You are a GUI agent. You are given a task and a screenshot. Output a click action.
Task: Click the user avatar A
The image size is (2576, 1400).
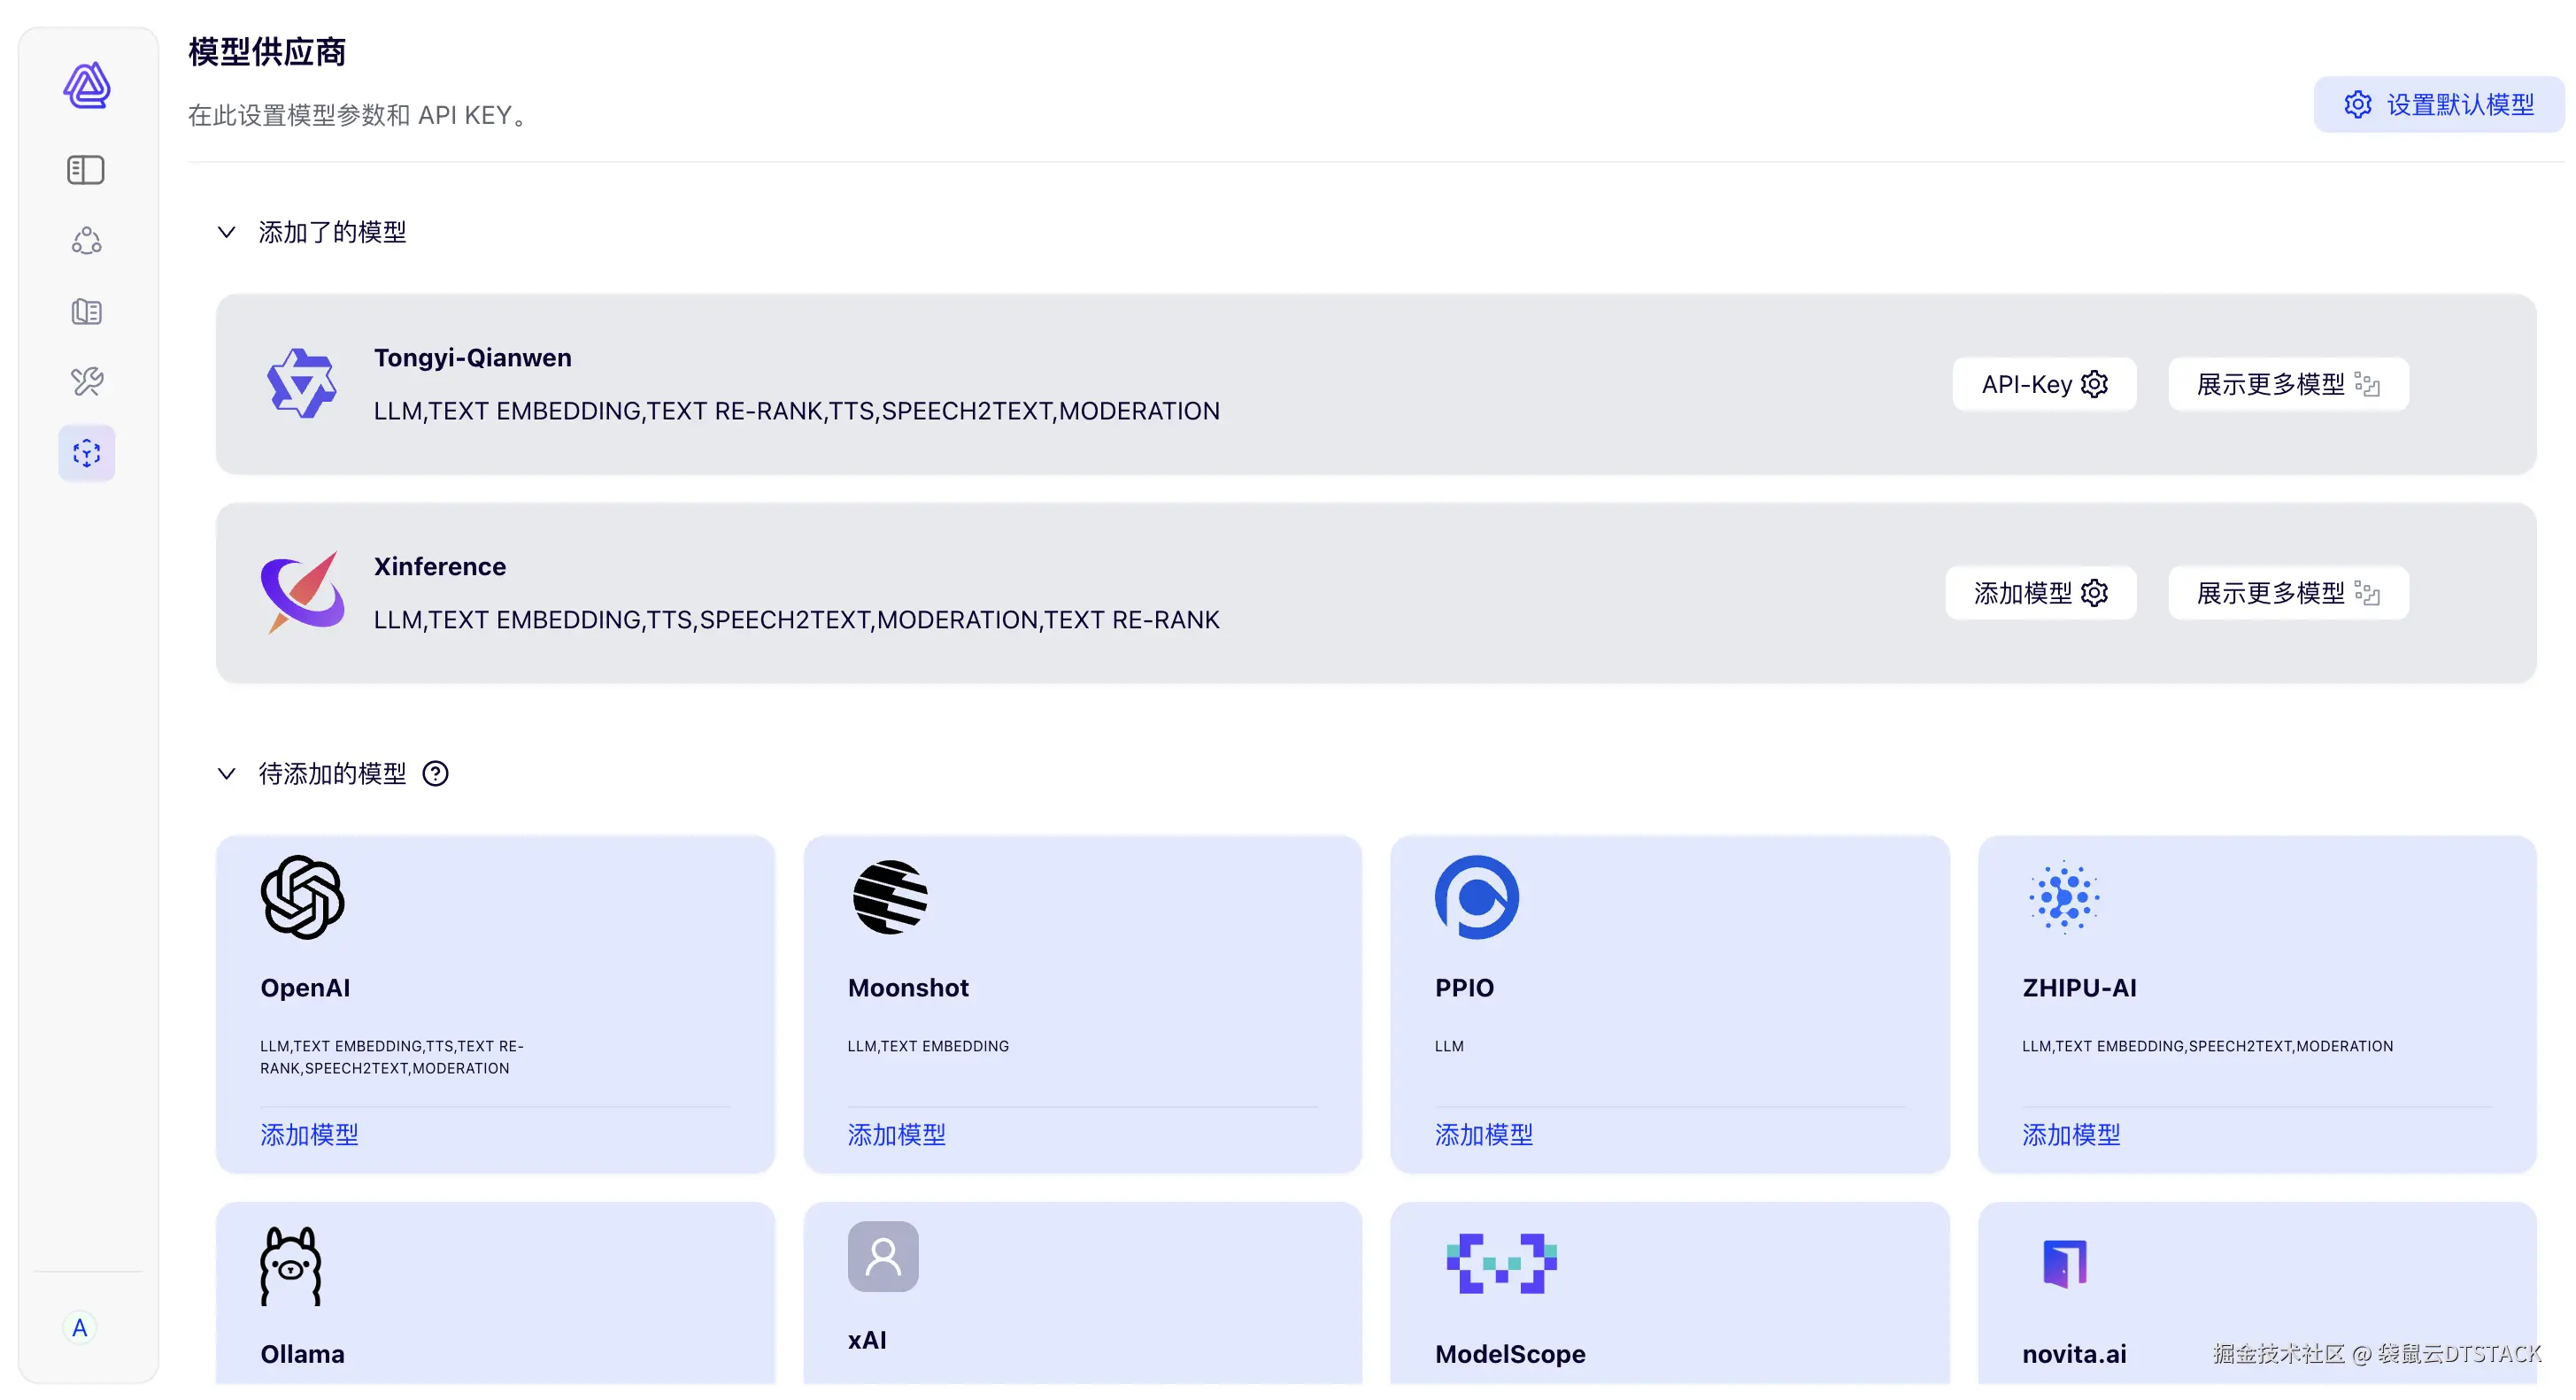coord(80,1328)
